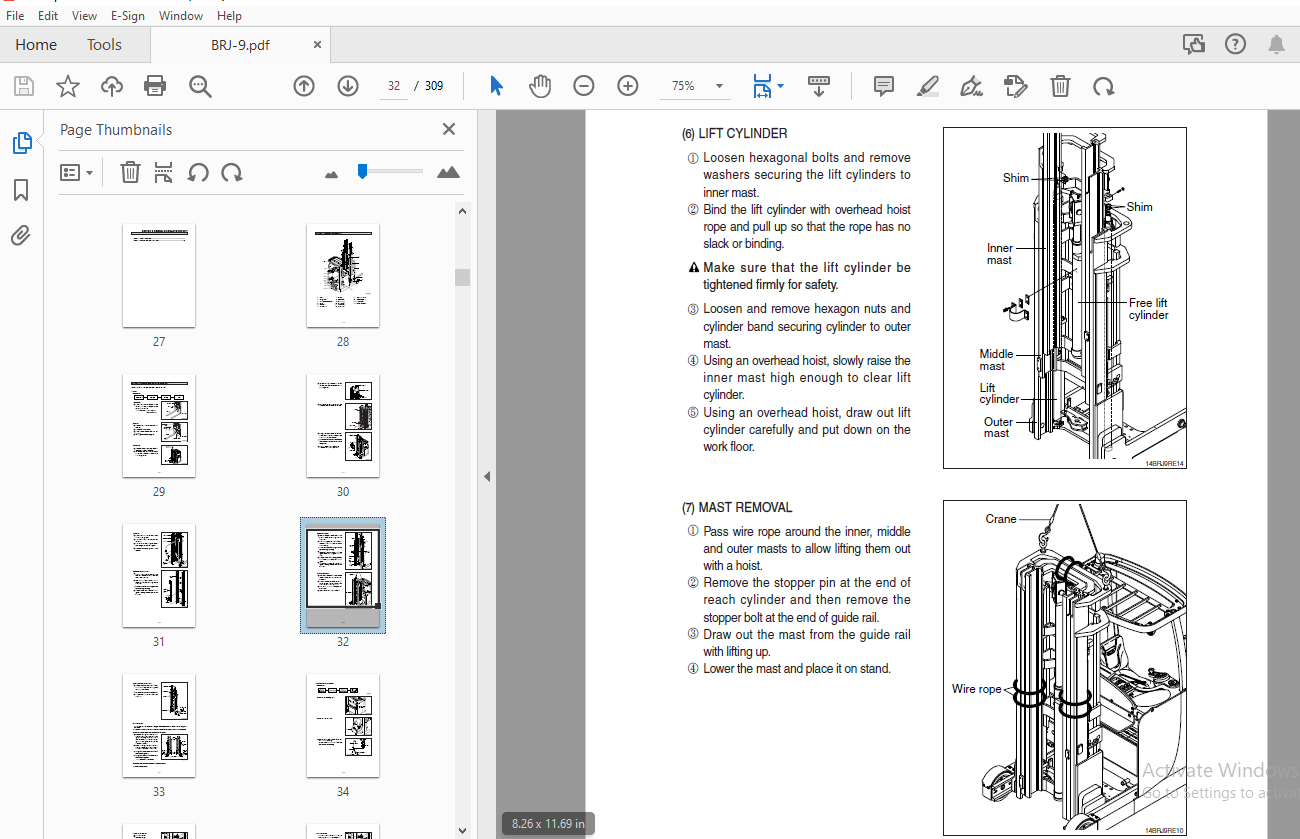
Task: Select the page 27 thumbnail
Action: coord(159,275)
